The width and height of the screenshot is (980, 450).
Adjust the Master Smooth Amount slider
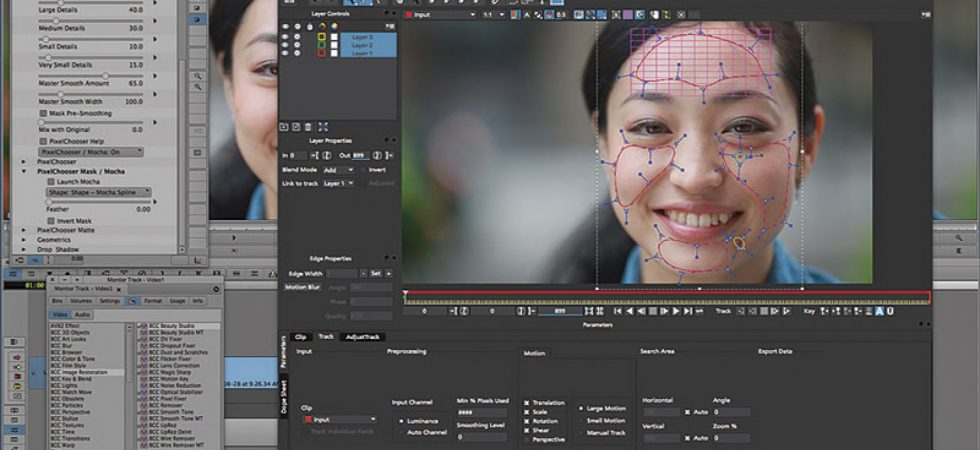pyautogui.click(x=105, y=76)
